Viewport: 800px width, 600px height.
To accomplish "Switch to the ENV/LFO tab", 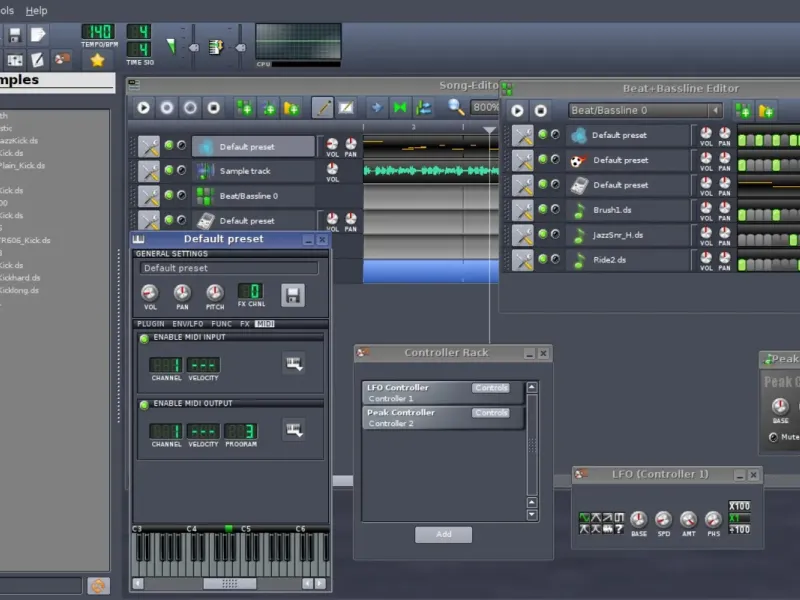I will point(187,324).
